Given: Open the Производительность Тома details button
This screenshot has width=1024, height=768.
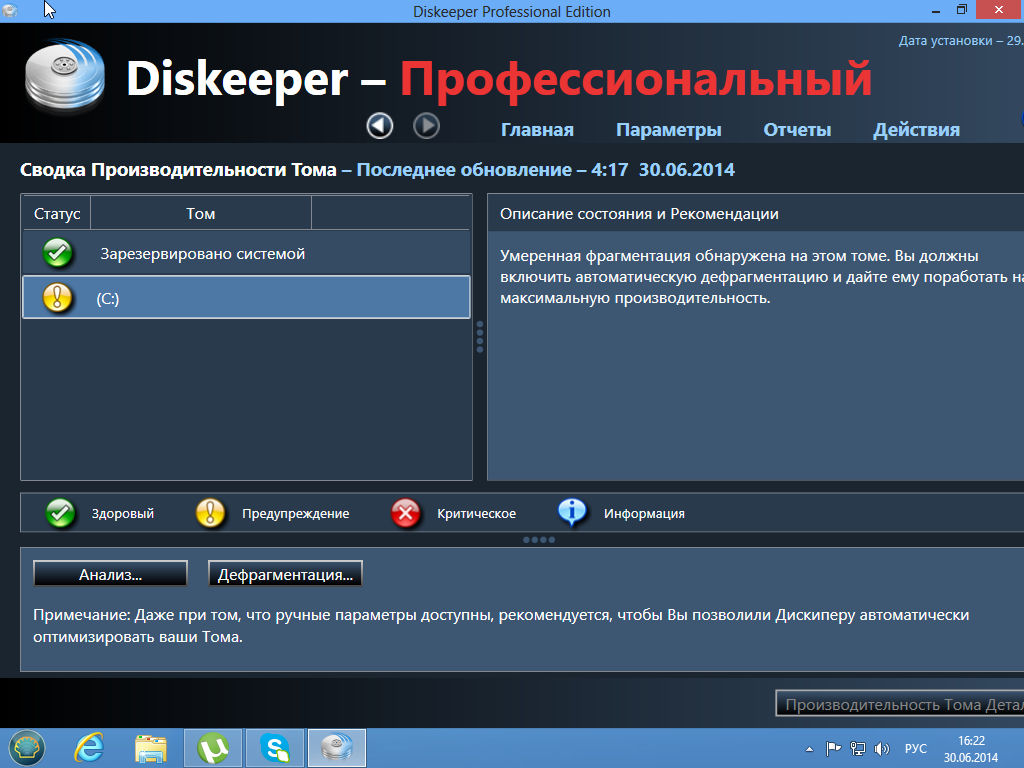Looking at the screenshot, I should pos(900,704).
